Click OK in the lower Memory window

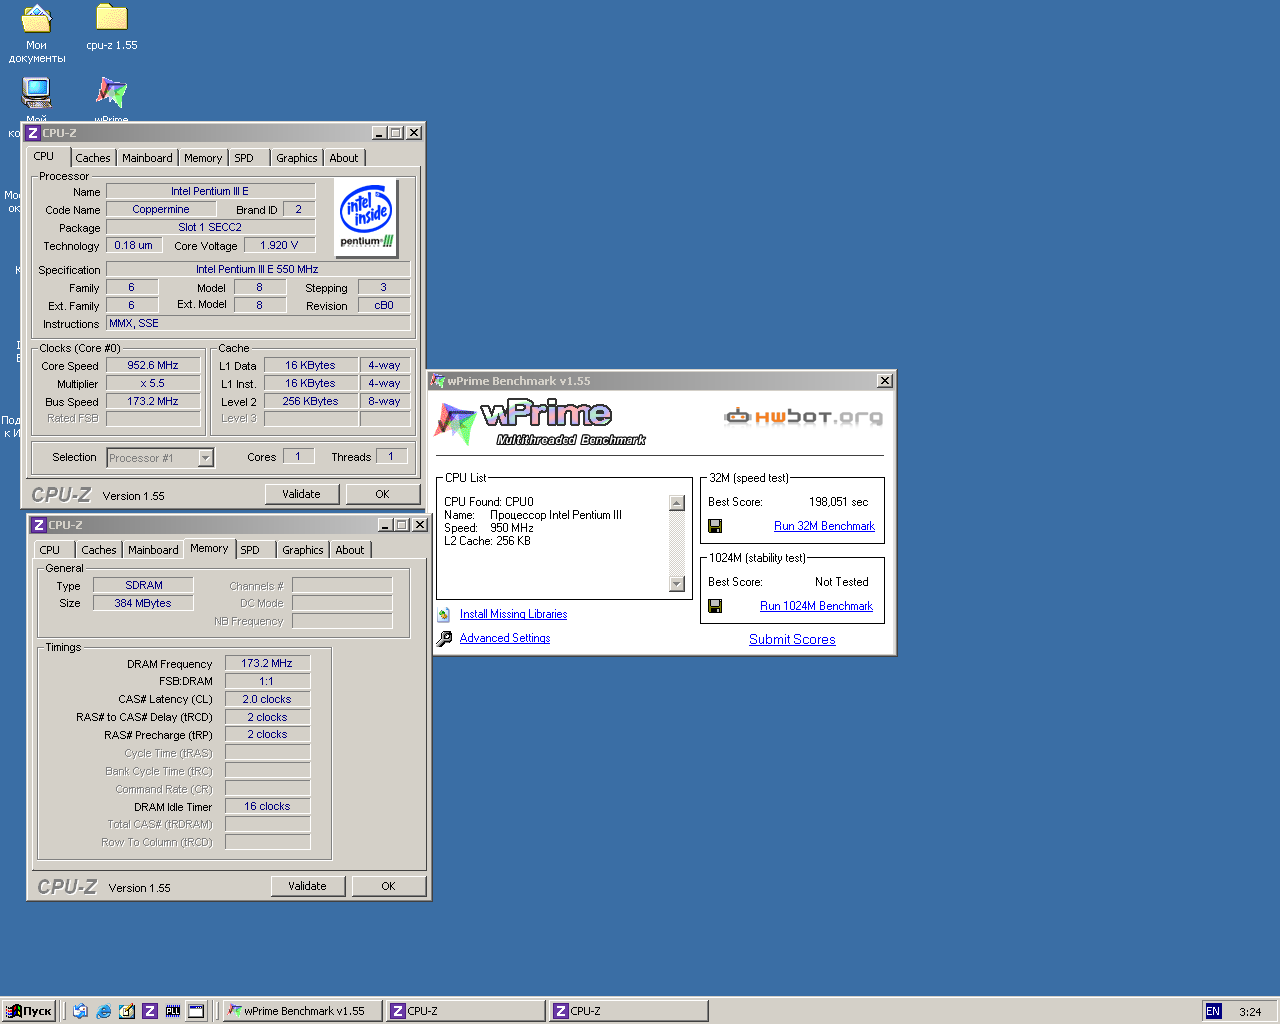[x=388, y=886]
